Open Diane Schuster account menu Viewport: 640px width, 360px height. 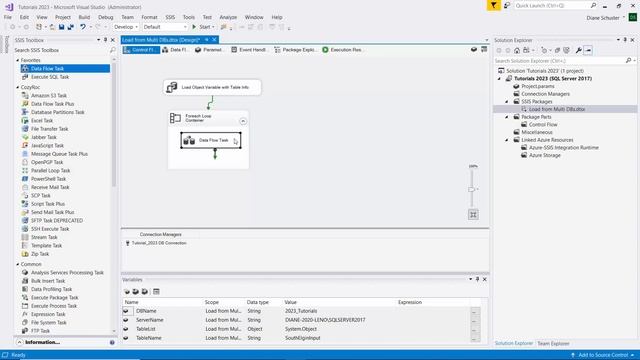(x=606, y=18)
